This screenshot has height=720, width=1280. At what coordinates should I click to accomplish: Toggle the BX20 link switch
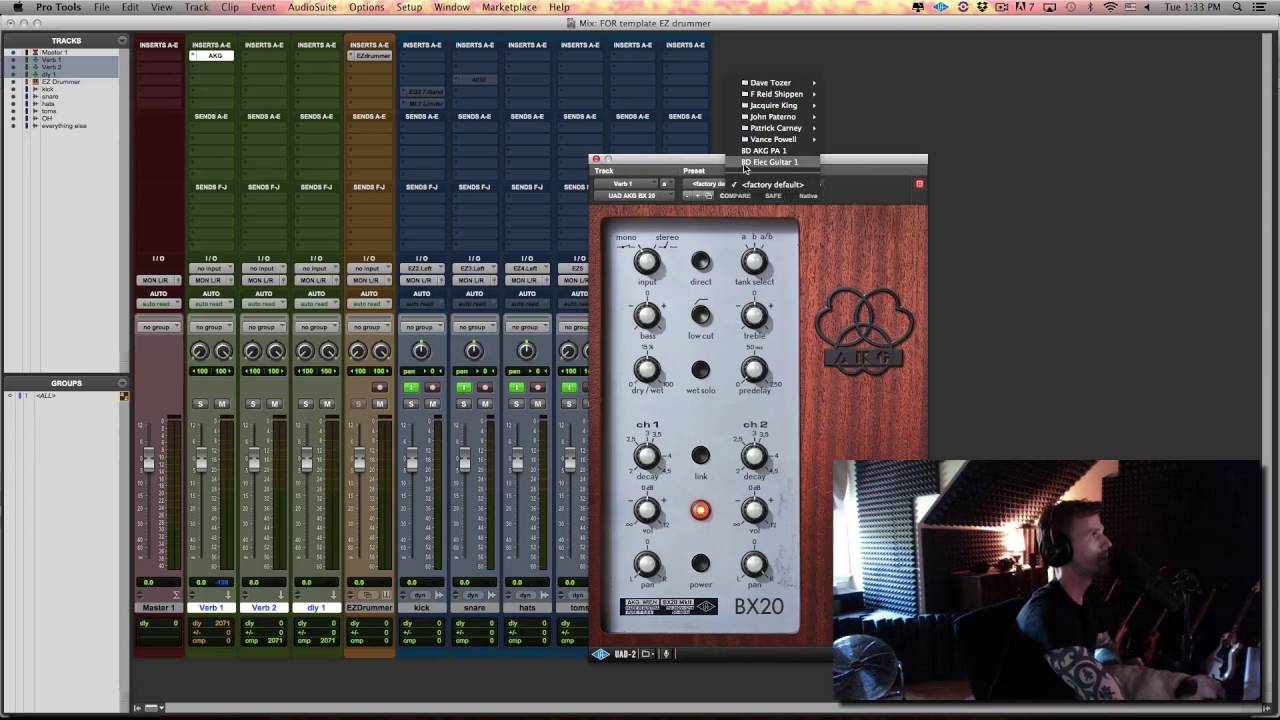tap(701, 456)
